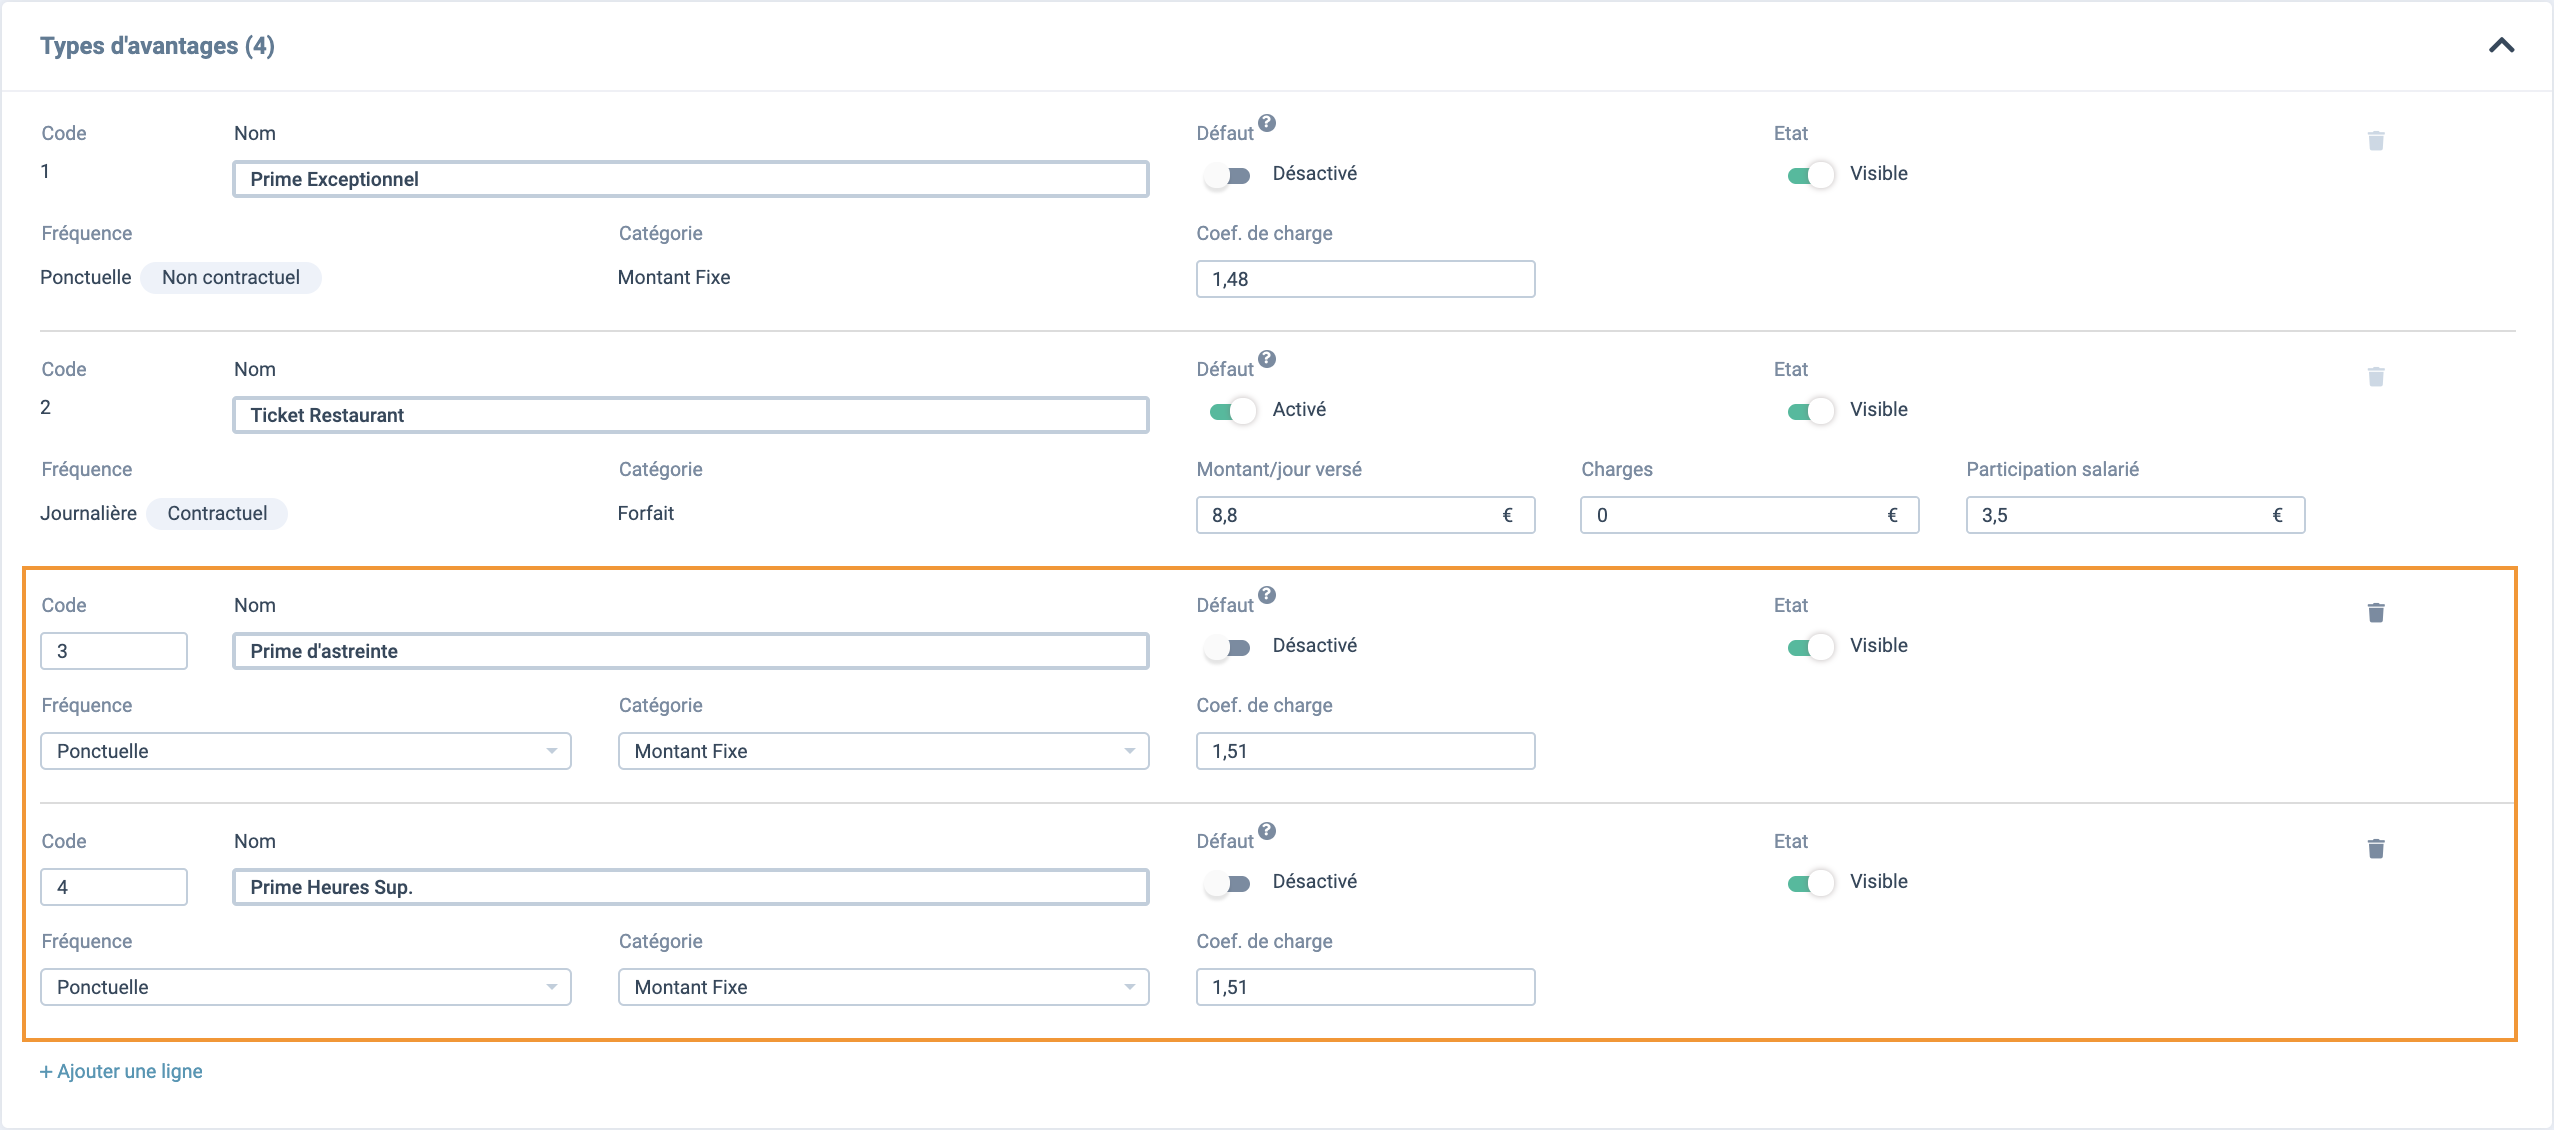This screenshot has height=1130, width=2554.
Task: Edit Montant/jour versé field with 8,8
Action: pos(1366,515)
